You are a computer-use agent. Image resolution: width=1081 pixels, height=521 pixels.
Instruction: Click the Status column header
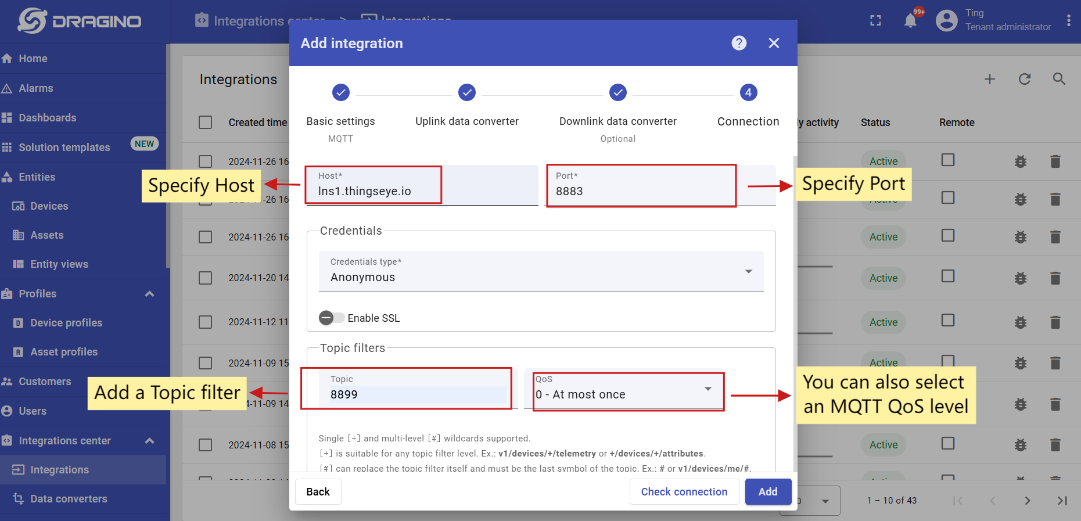coord(875,123)
